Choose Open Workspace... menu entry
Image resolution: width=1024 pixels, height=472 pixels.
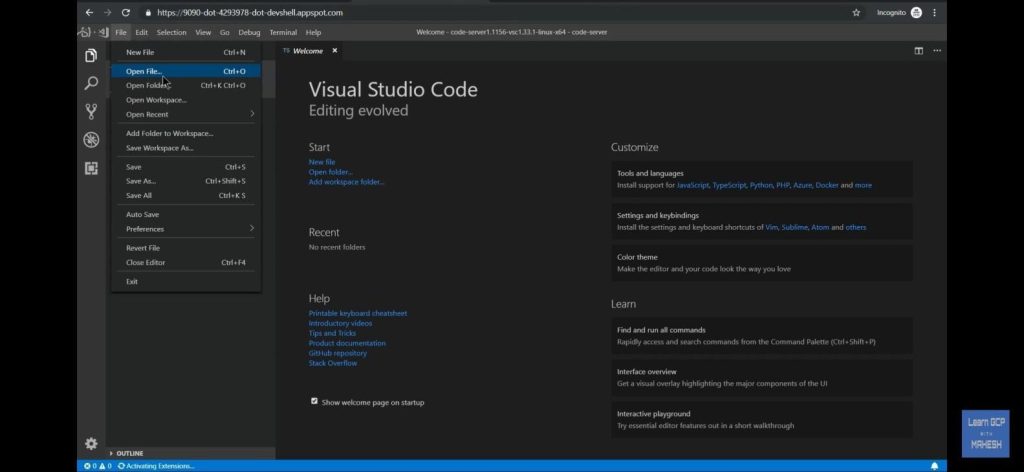pos(186,100)
